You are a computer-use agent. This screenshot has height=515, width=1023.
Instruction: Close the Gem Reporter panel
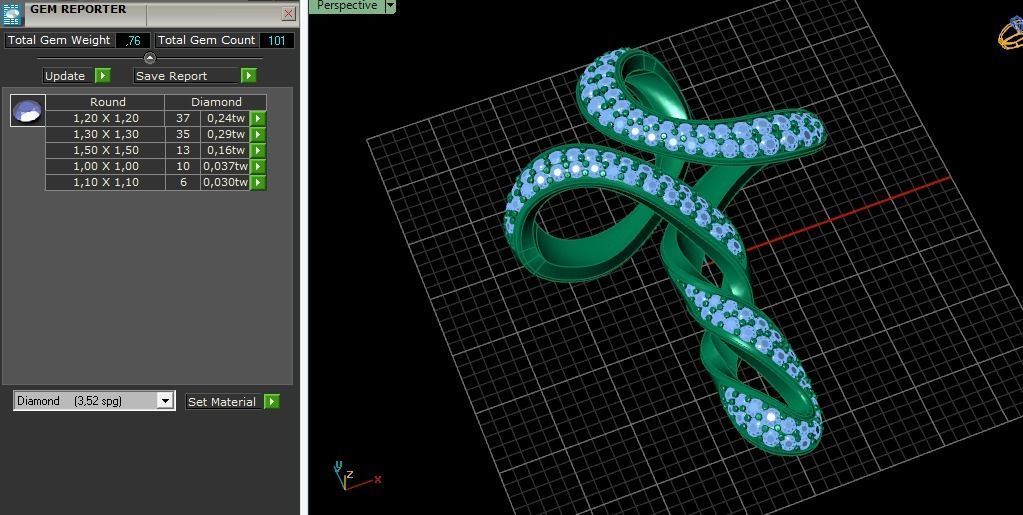288,14
